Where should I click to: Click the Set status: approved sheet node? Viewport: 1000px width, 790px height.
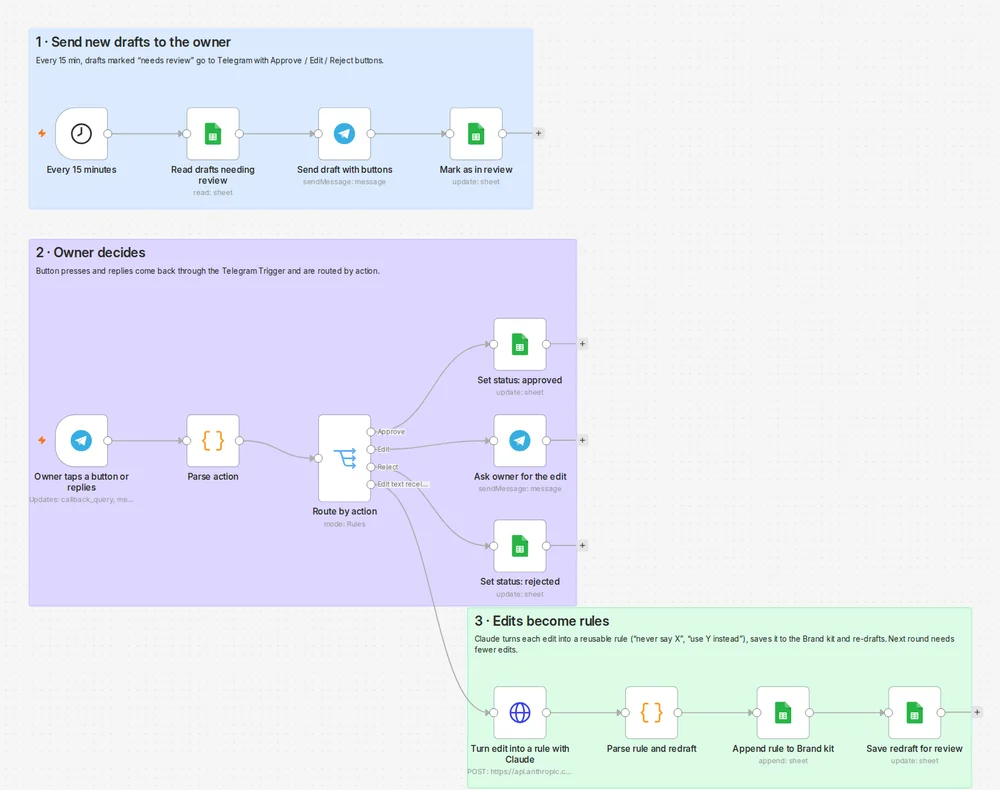520,344
